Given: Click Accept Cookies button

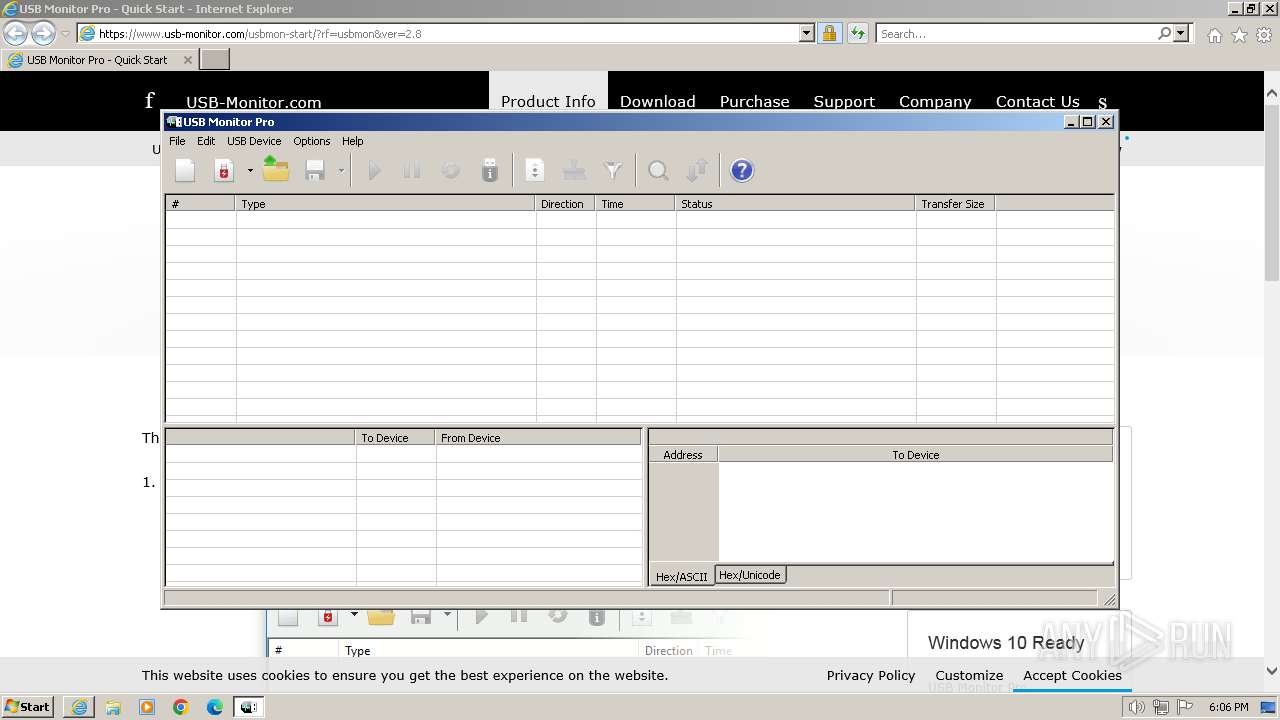Looking at the screenshot, I should tap(1072, 675).
